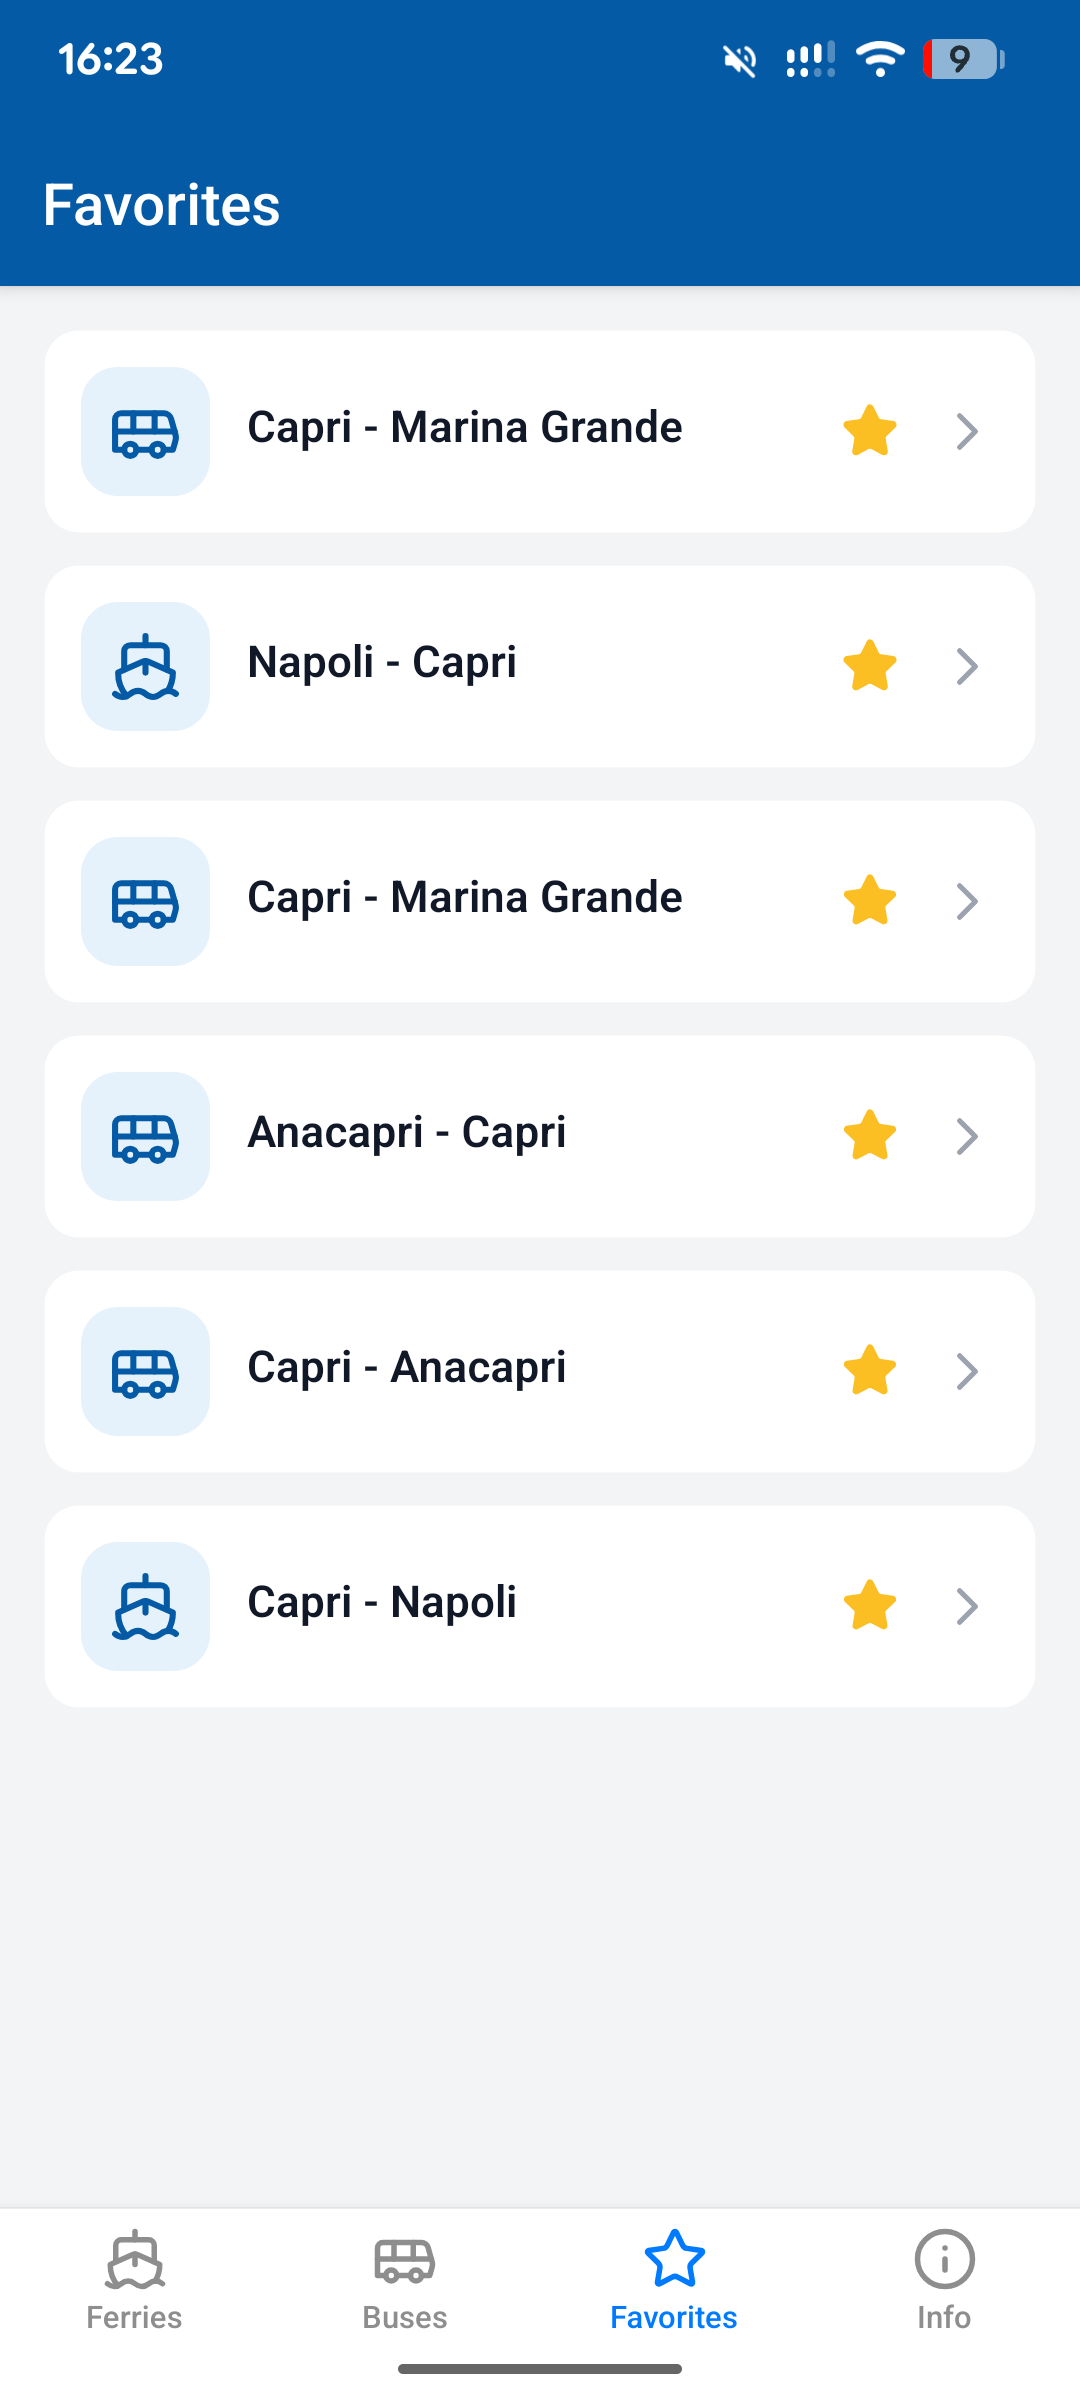Toggle the star on Anacapri - Capri

click(x=870, y=1136)
